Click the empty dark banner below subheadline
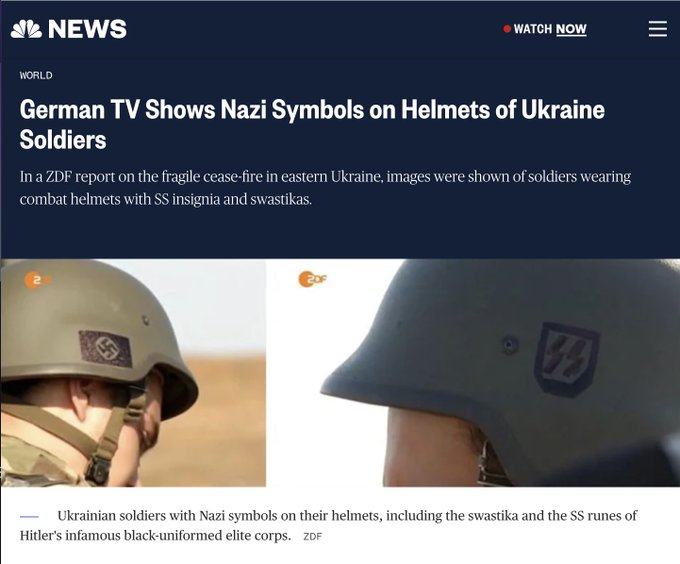This screenshot has width=680, height=564. [x=340, y=234]
